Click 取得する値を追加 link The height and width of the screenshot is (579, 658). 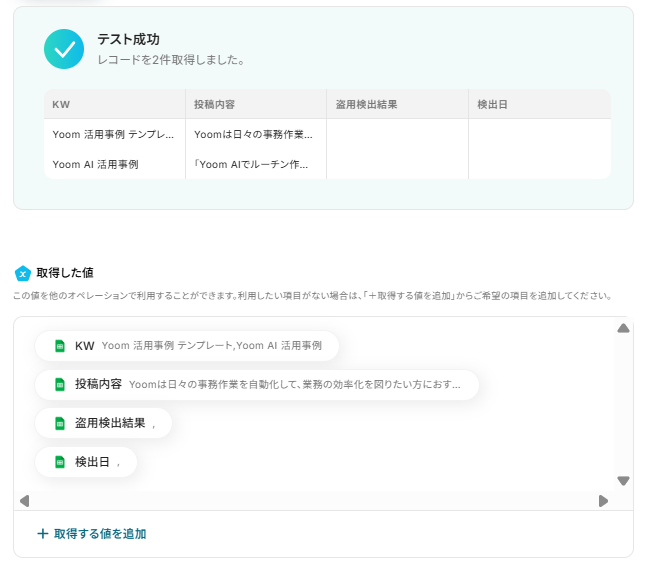coord(92,534)
